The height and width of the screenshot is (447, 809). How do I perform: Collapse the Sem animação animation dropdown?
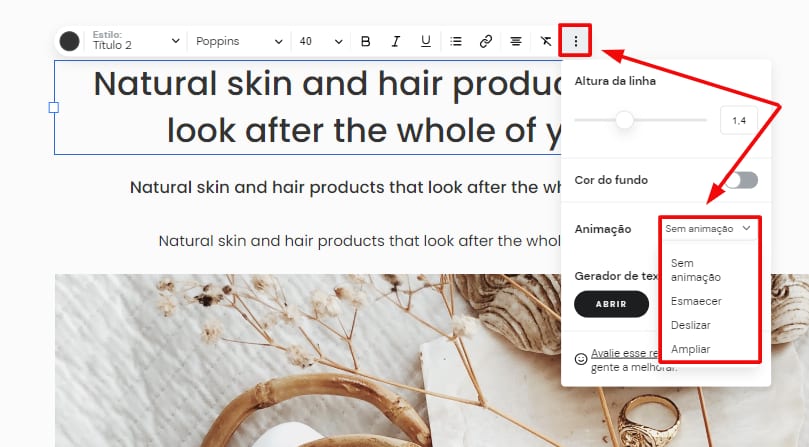(708, 229)
